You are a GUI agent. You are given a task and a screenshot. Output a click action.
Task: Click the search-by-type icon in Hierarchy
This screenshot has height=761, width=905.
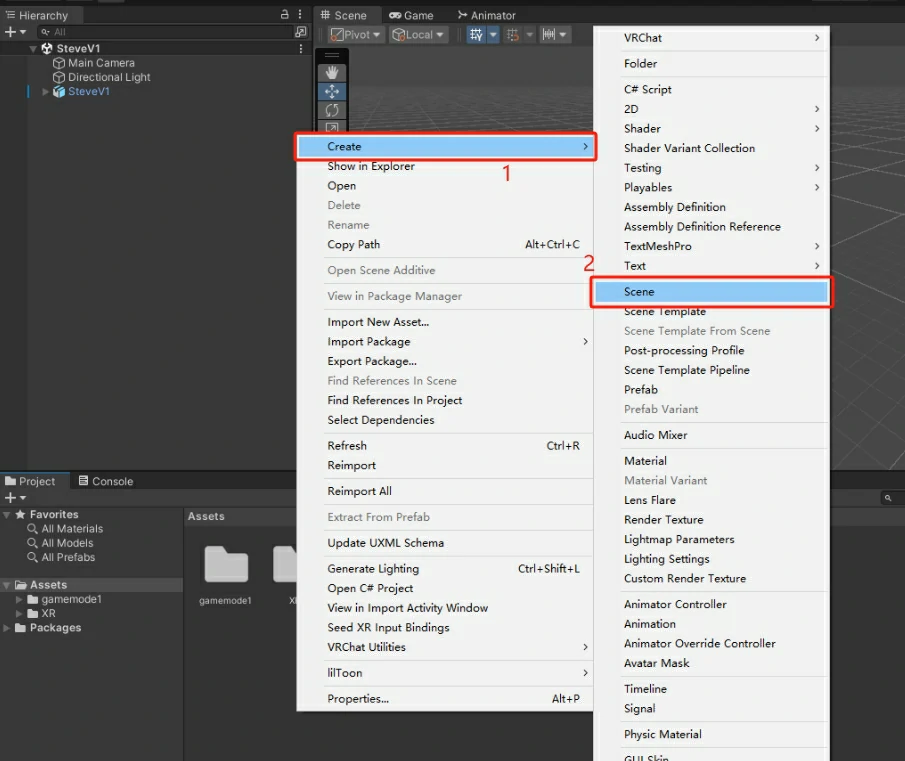300,32
